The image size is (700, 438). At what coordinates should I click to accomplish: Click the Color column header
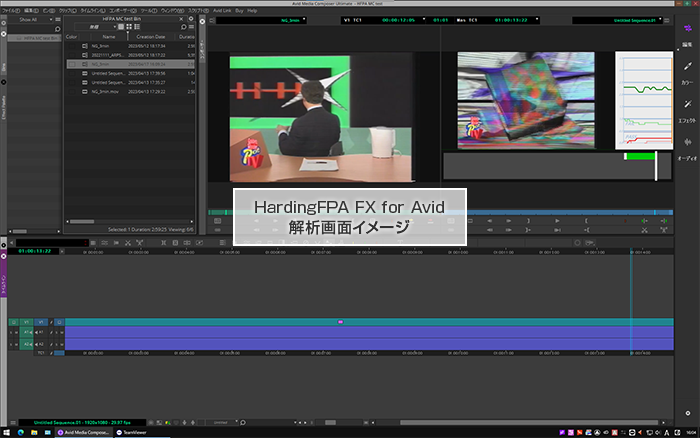71,37
